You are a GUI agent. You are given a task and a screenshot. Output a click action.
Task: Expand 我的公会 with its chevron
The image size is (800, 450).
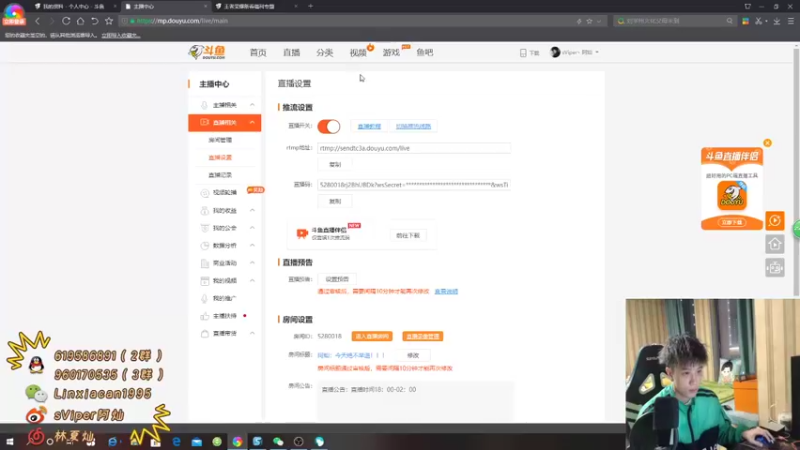pyautogui.click(x=252, y=228)
